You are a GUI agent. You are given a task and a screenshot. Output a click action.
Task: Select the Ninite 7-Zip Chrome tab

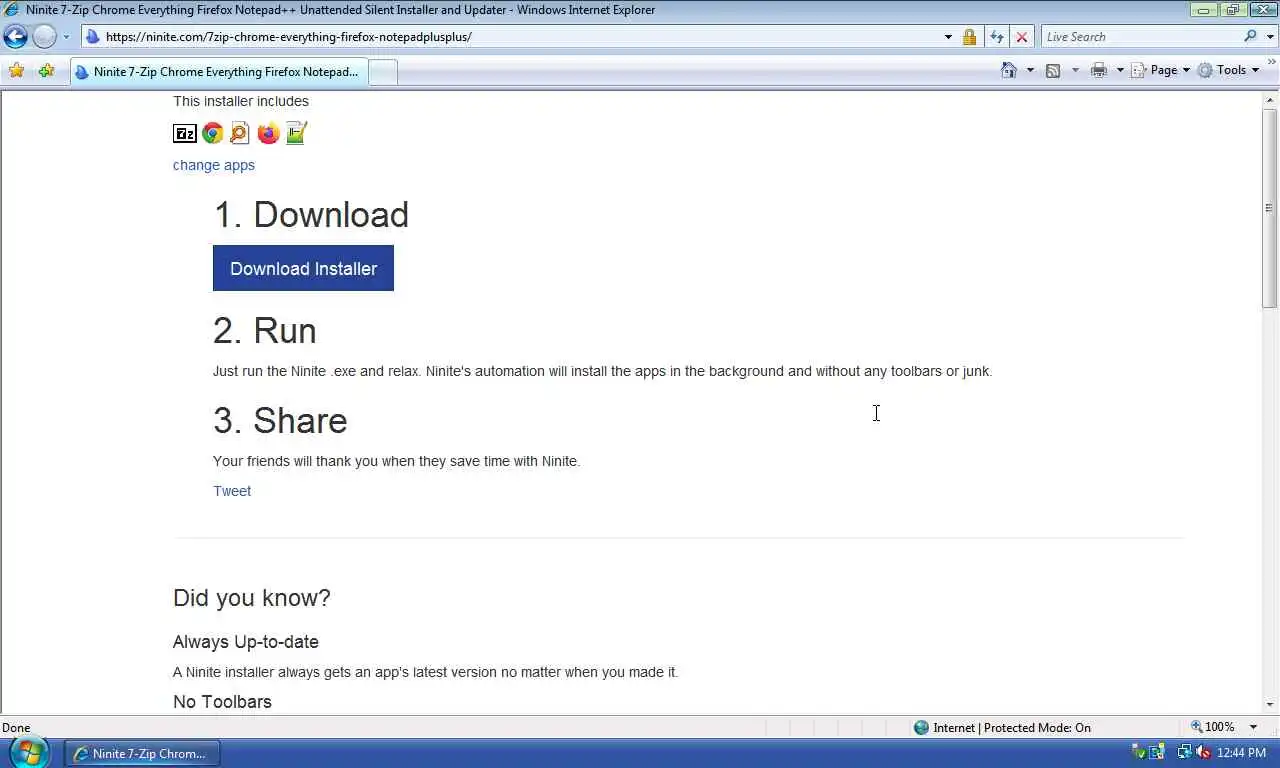click(x=218, y=72)
